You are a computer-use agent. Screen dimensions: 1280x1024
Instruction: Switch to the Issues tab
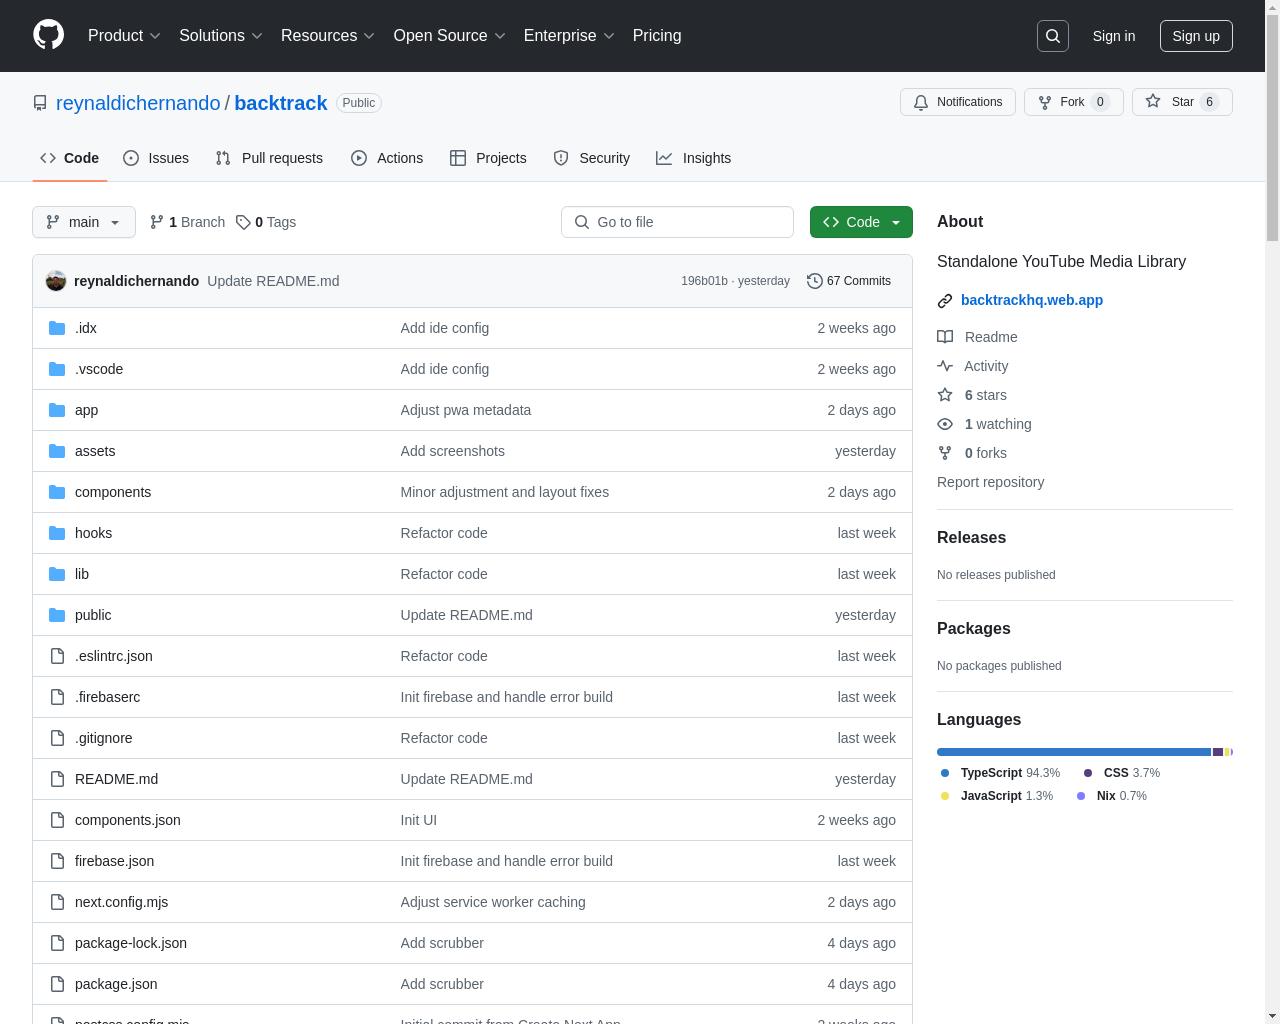156,158
